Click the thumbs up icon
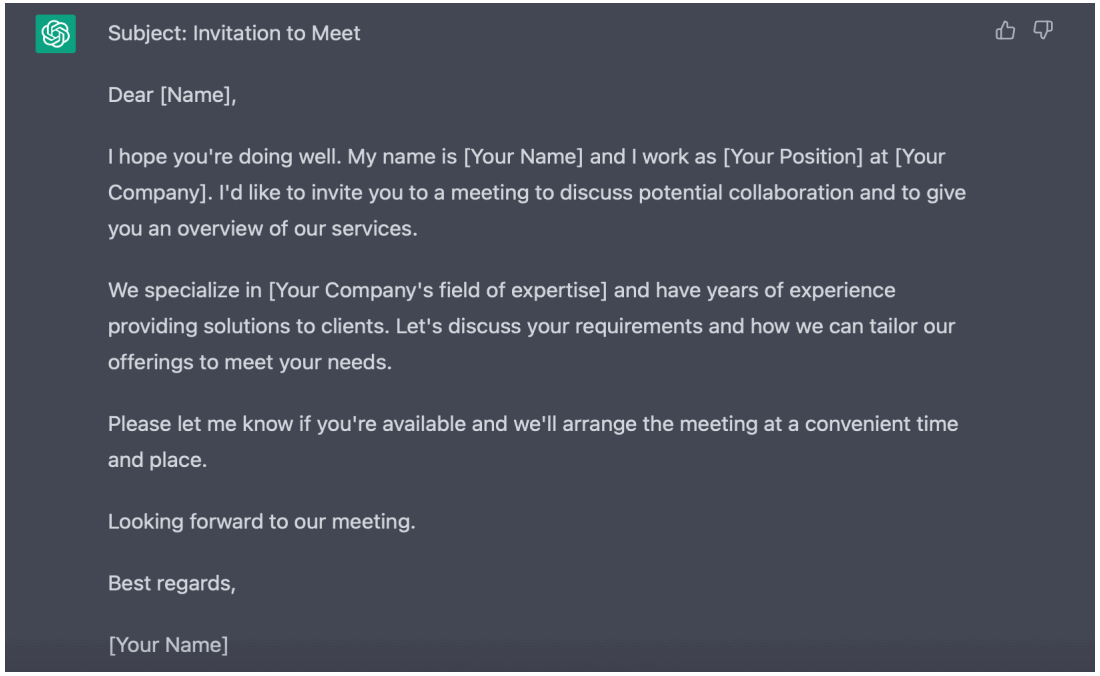 coord(1005,31)
